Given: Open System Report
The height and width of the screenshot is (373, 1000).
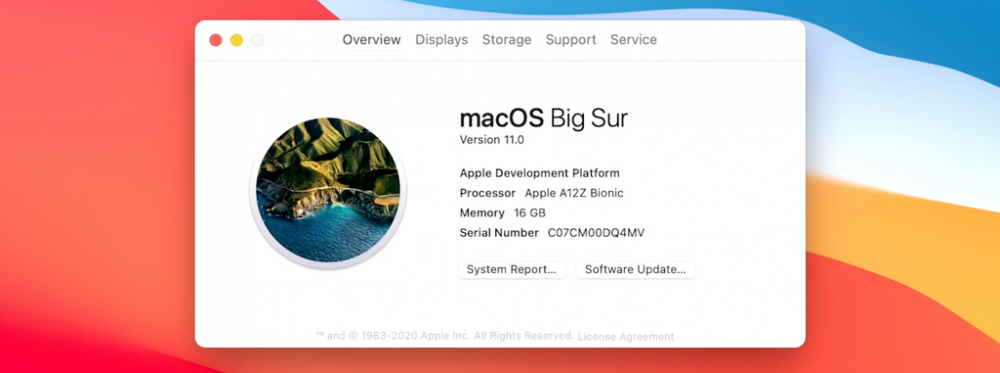Looking at the screenshot, I should [x=511, y=270].
